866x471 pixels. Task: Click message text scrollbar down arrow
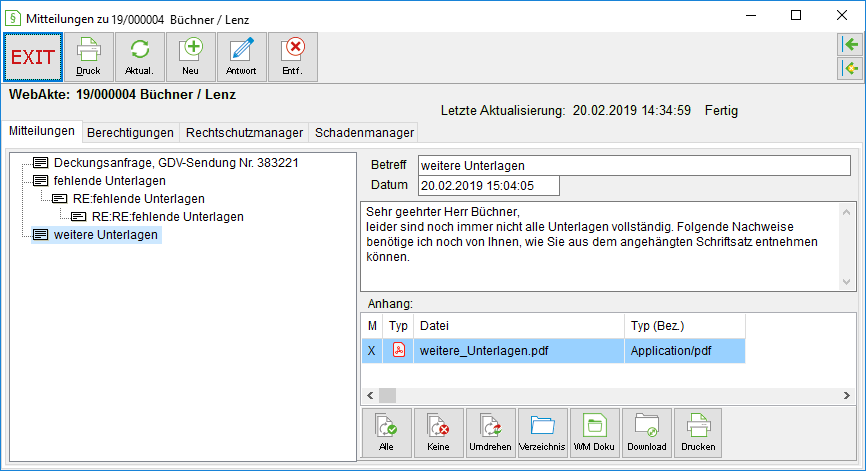846,282
